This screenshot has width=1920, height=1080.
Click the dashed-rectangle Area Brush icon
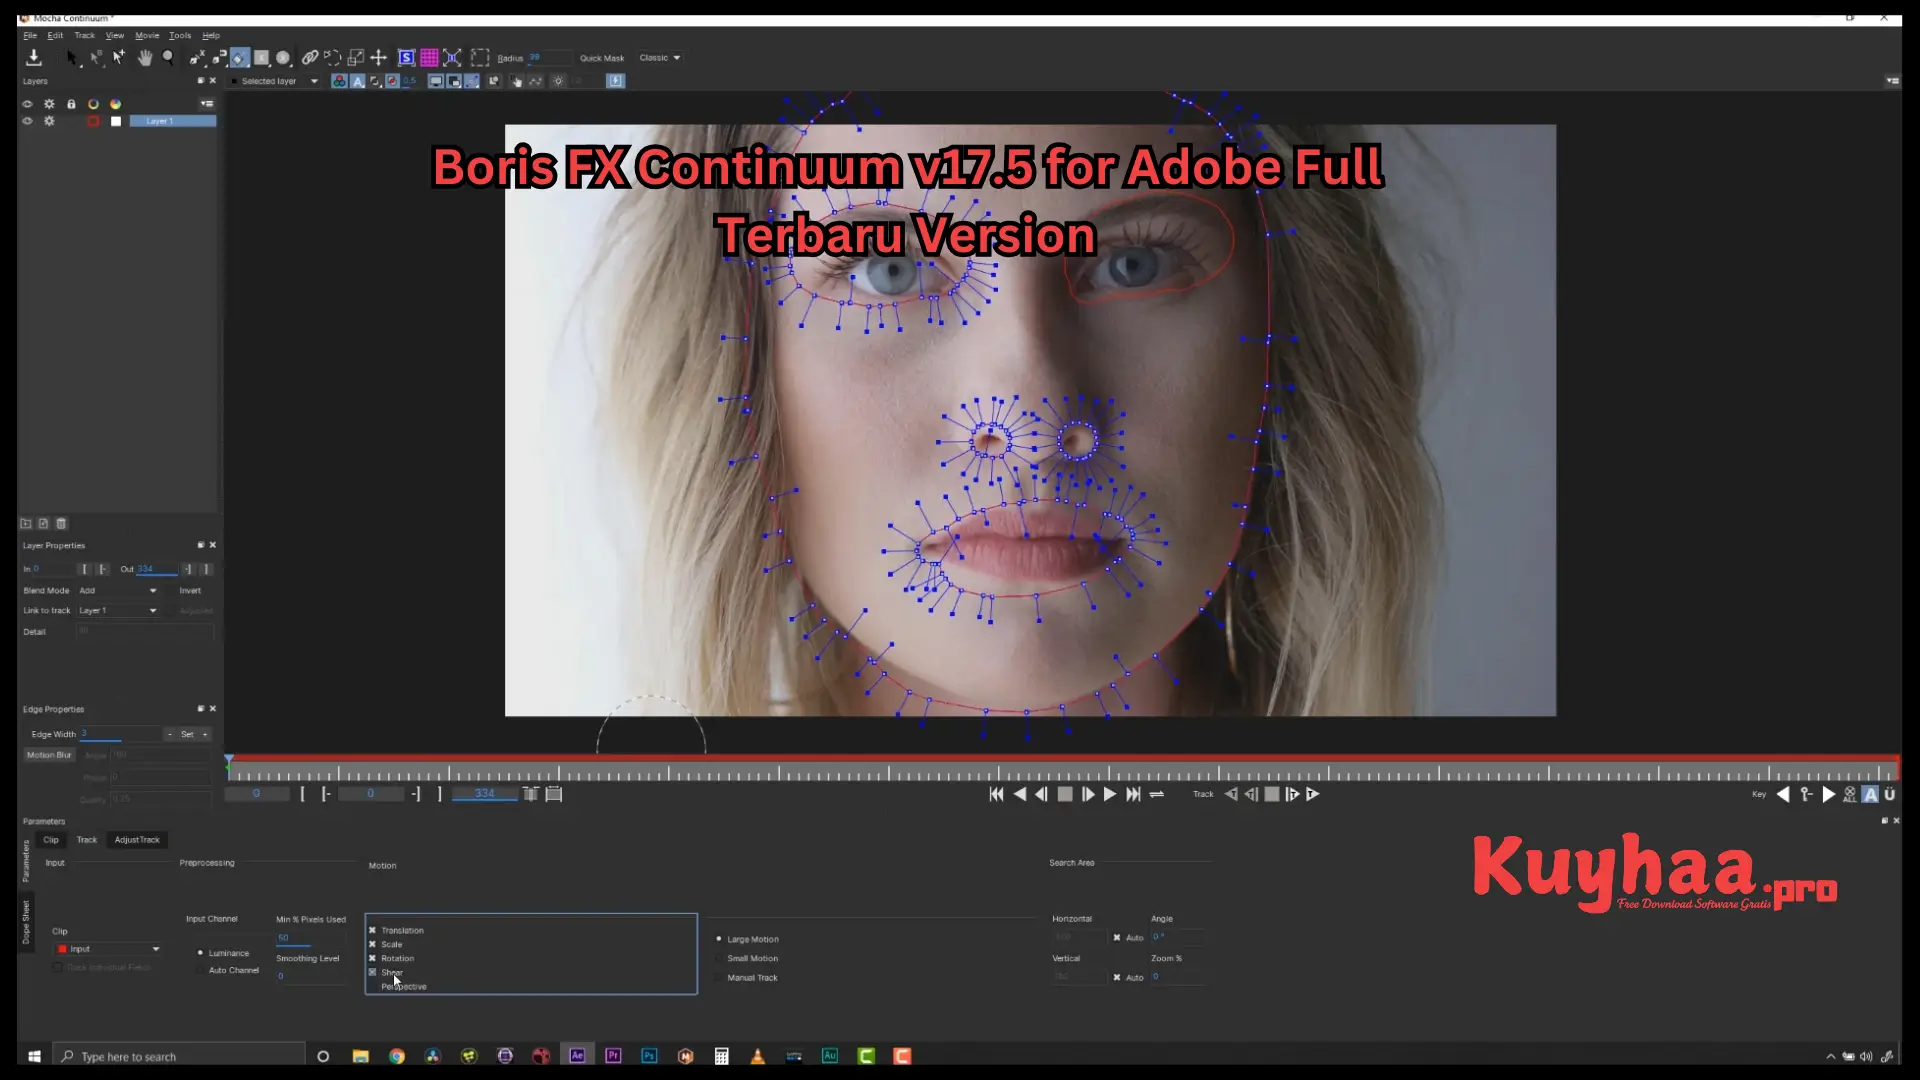(x=480, y=58)
